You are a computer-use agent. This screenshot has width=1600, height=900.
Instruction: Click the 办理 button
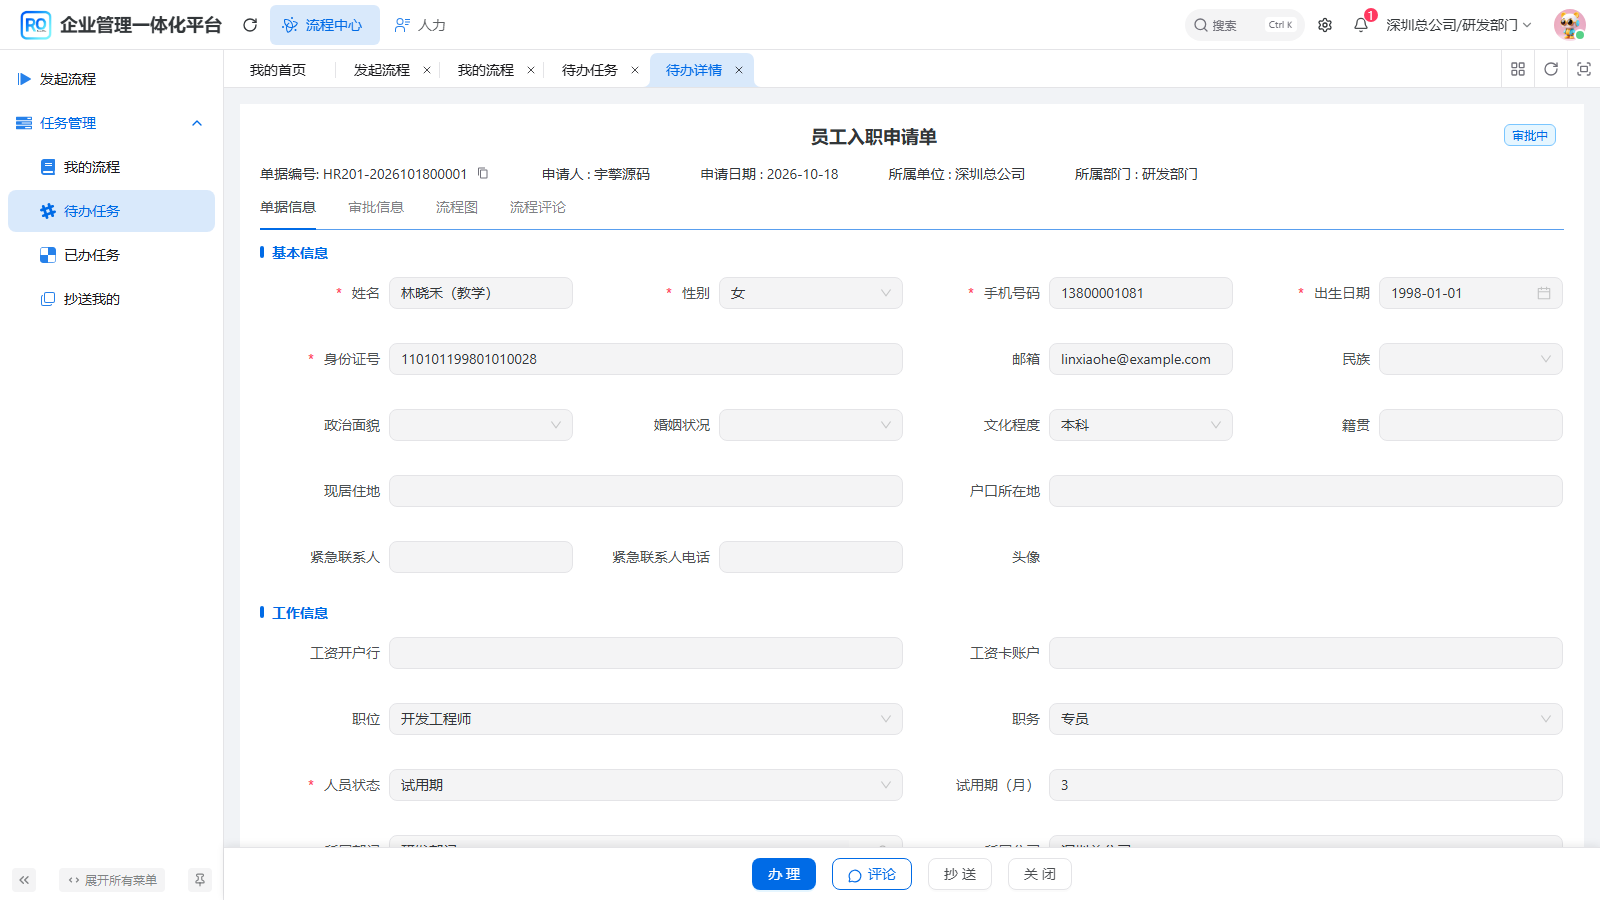click(784, 874)
